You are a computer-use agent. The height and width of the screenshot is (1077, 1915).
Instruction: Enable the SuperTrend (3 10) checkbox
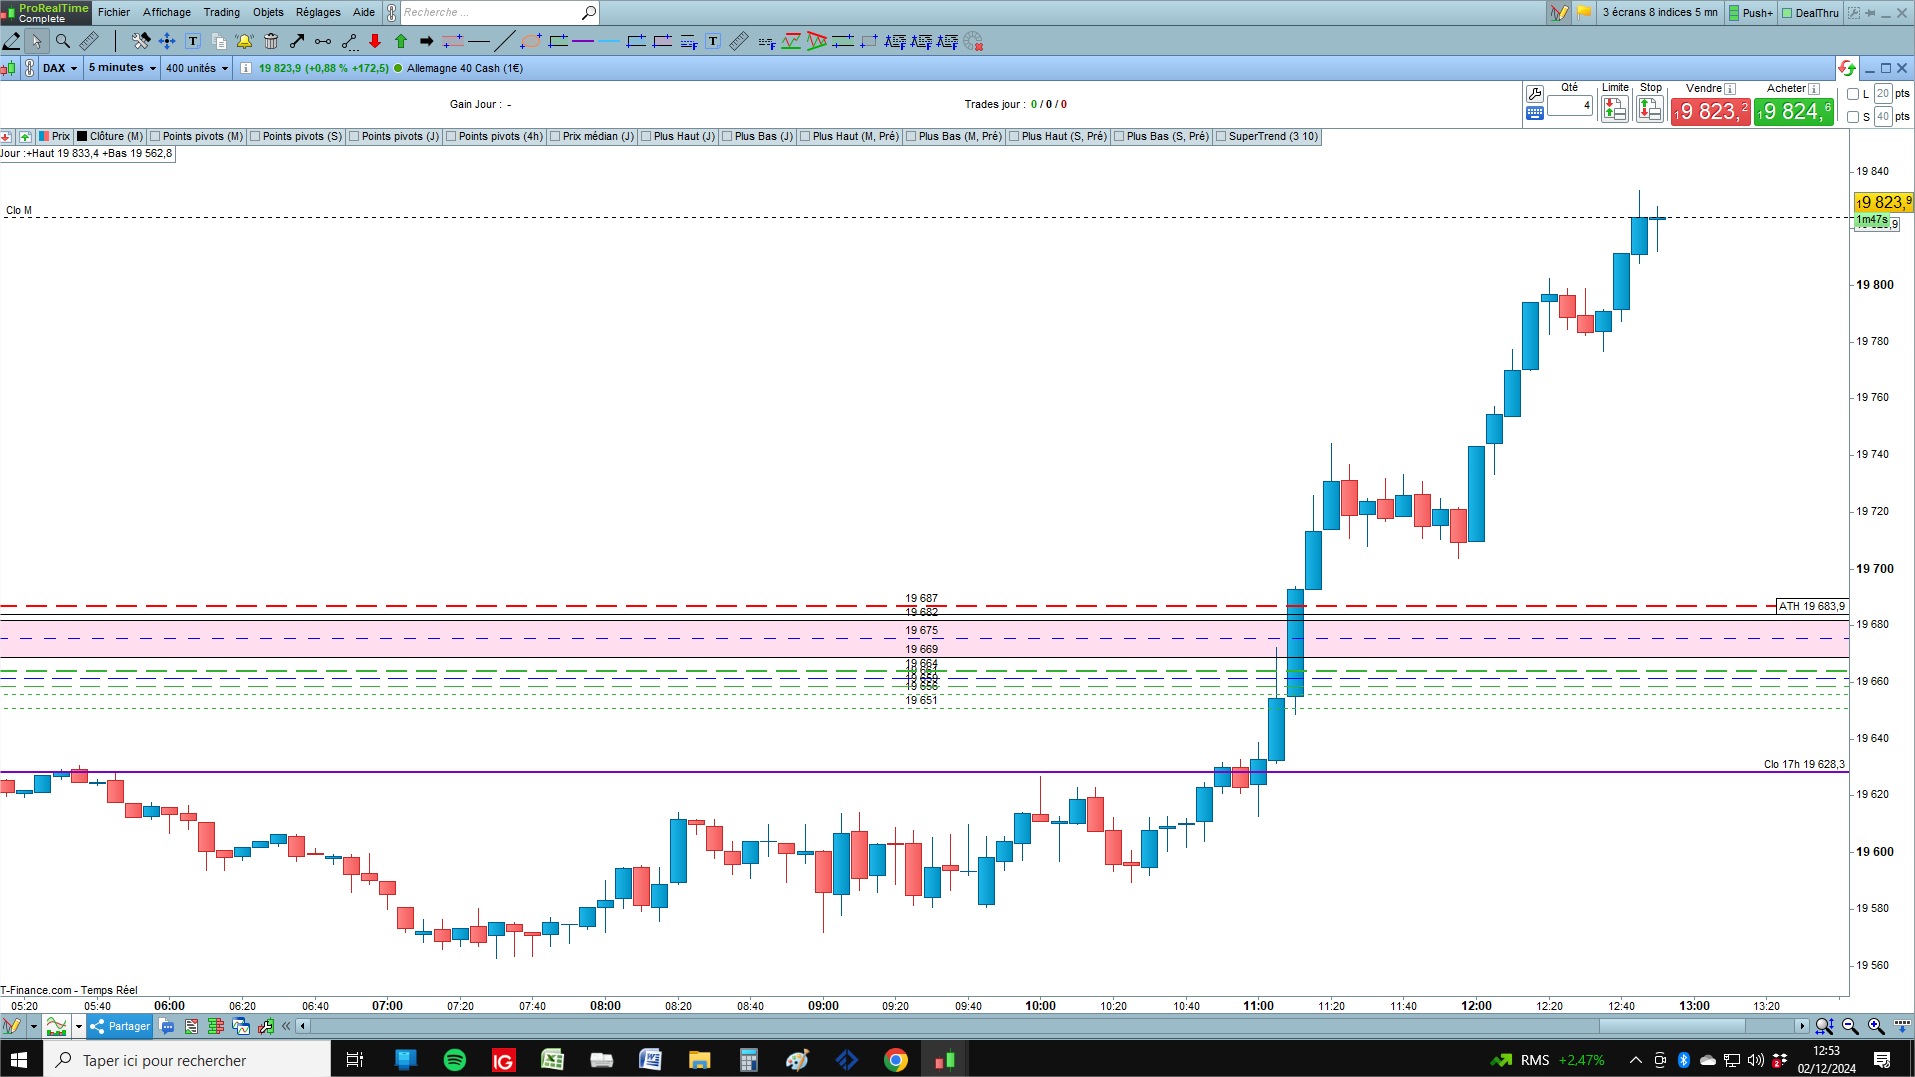(x=1221, y=137)
